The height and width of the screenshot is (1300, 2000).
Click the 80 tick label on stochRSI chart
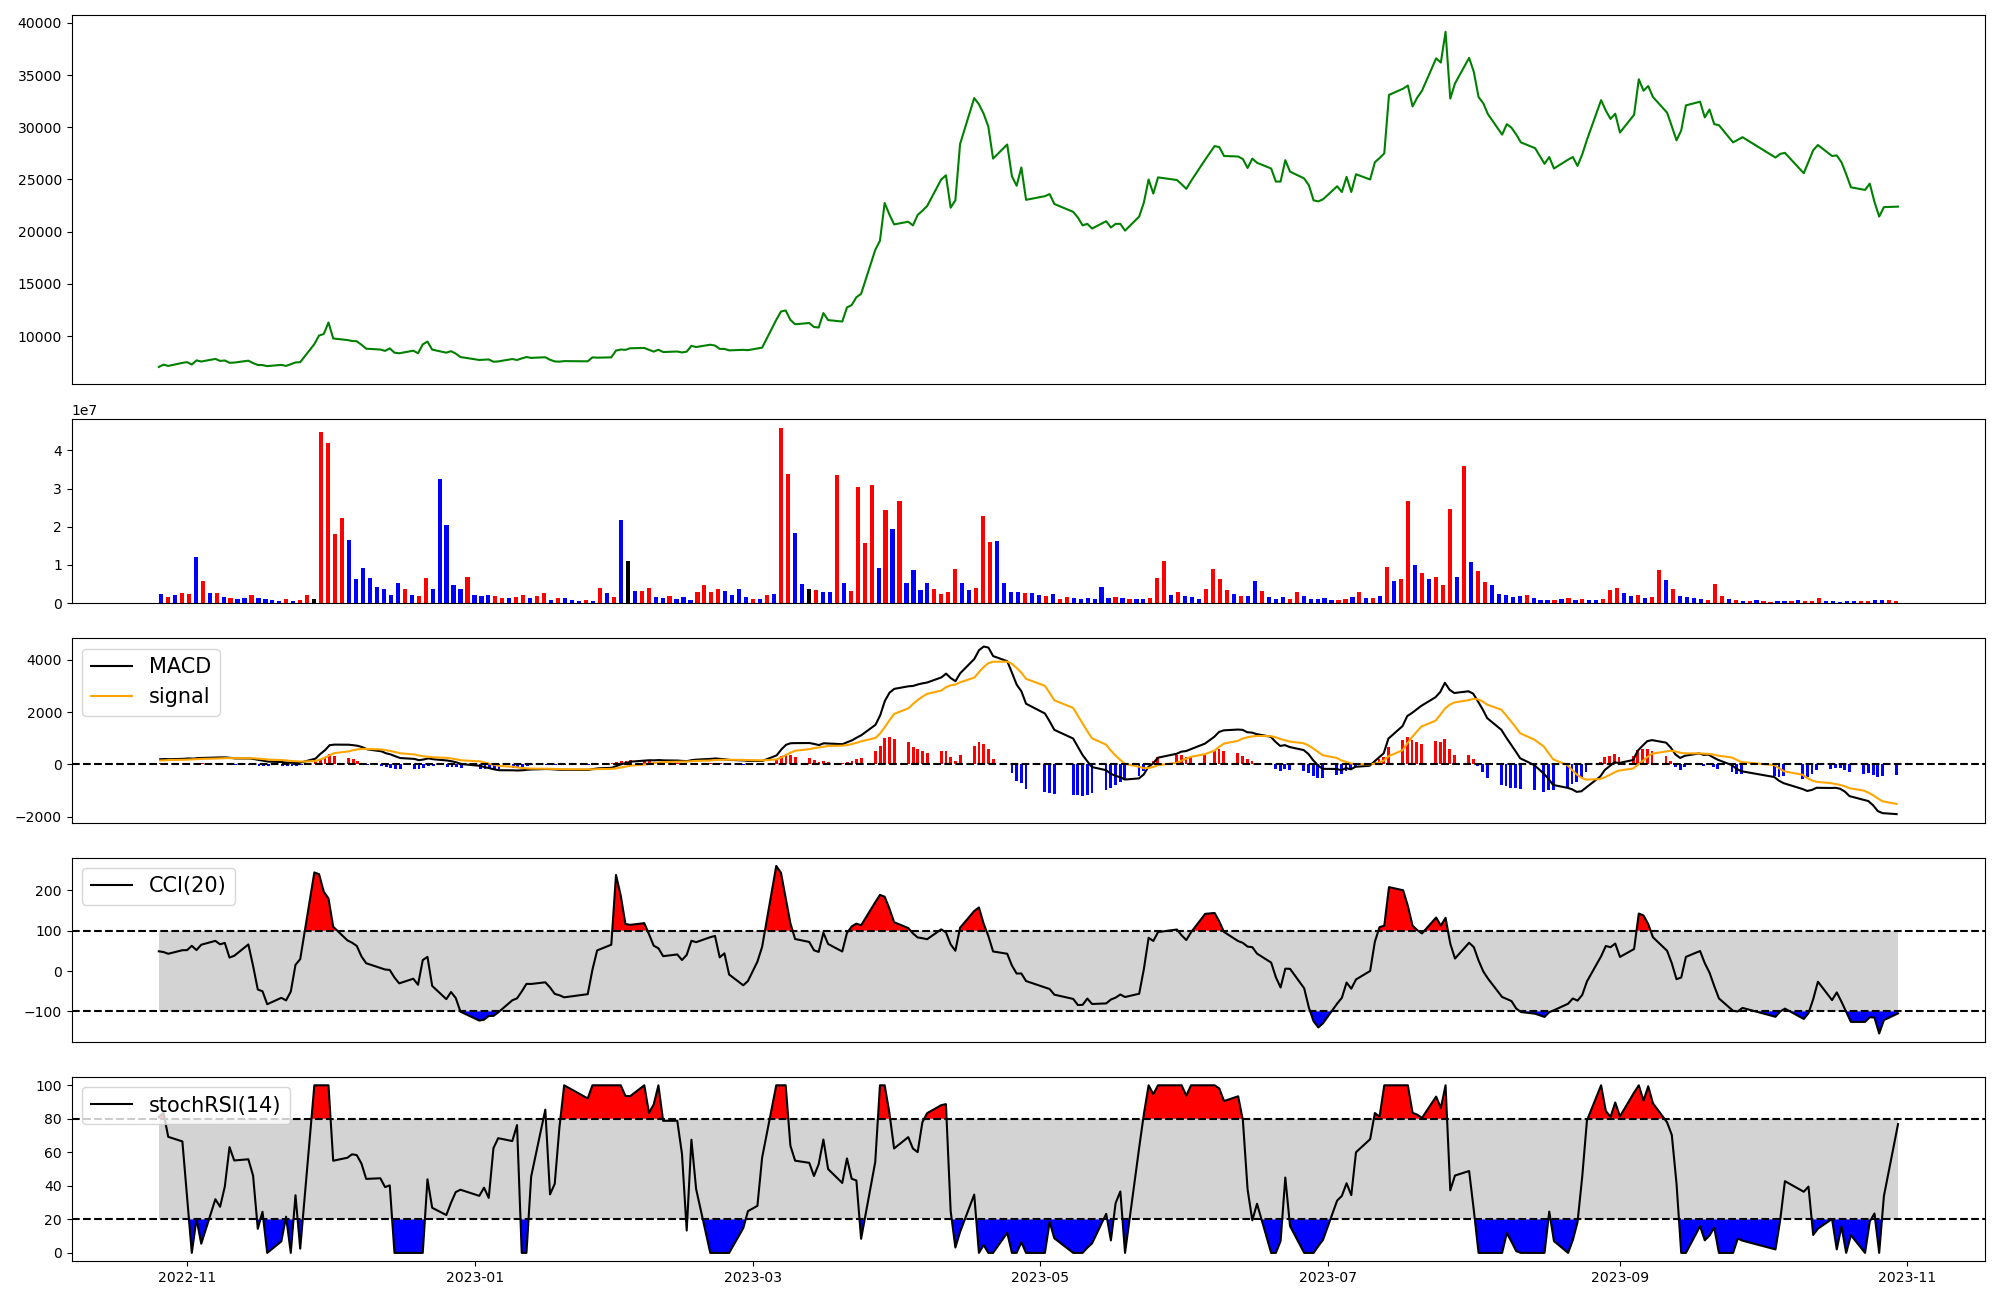pyautogui.click(x=53, y=1119)
